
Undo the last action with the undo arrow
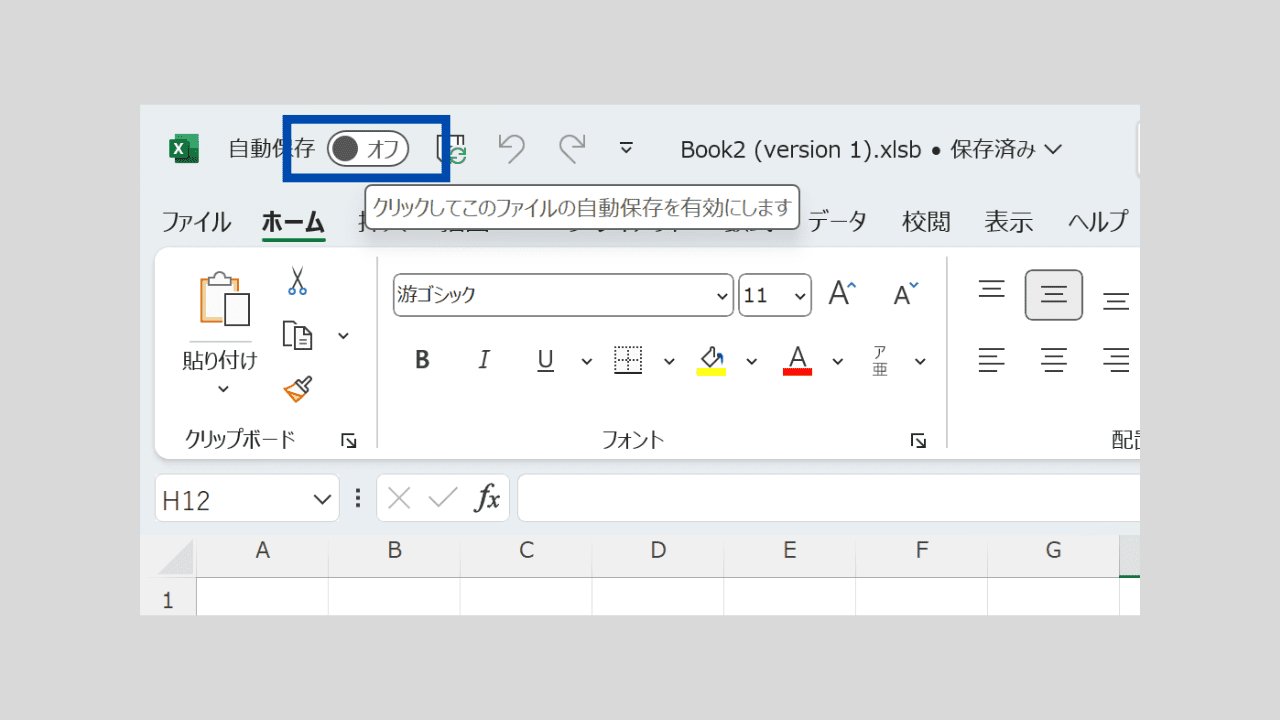511,149
